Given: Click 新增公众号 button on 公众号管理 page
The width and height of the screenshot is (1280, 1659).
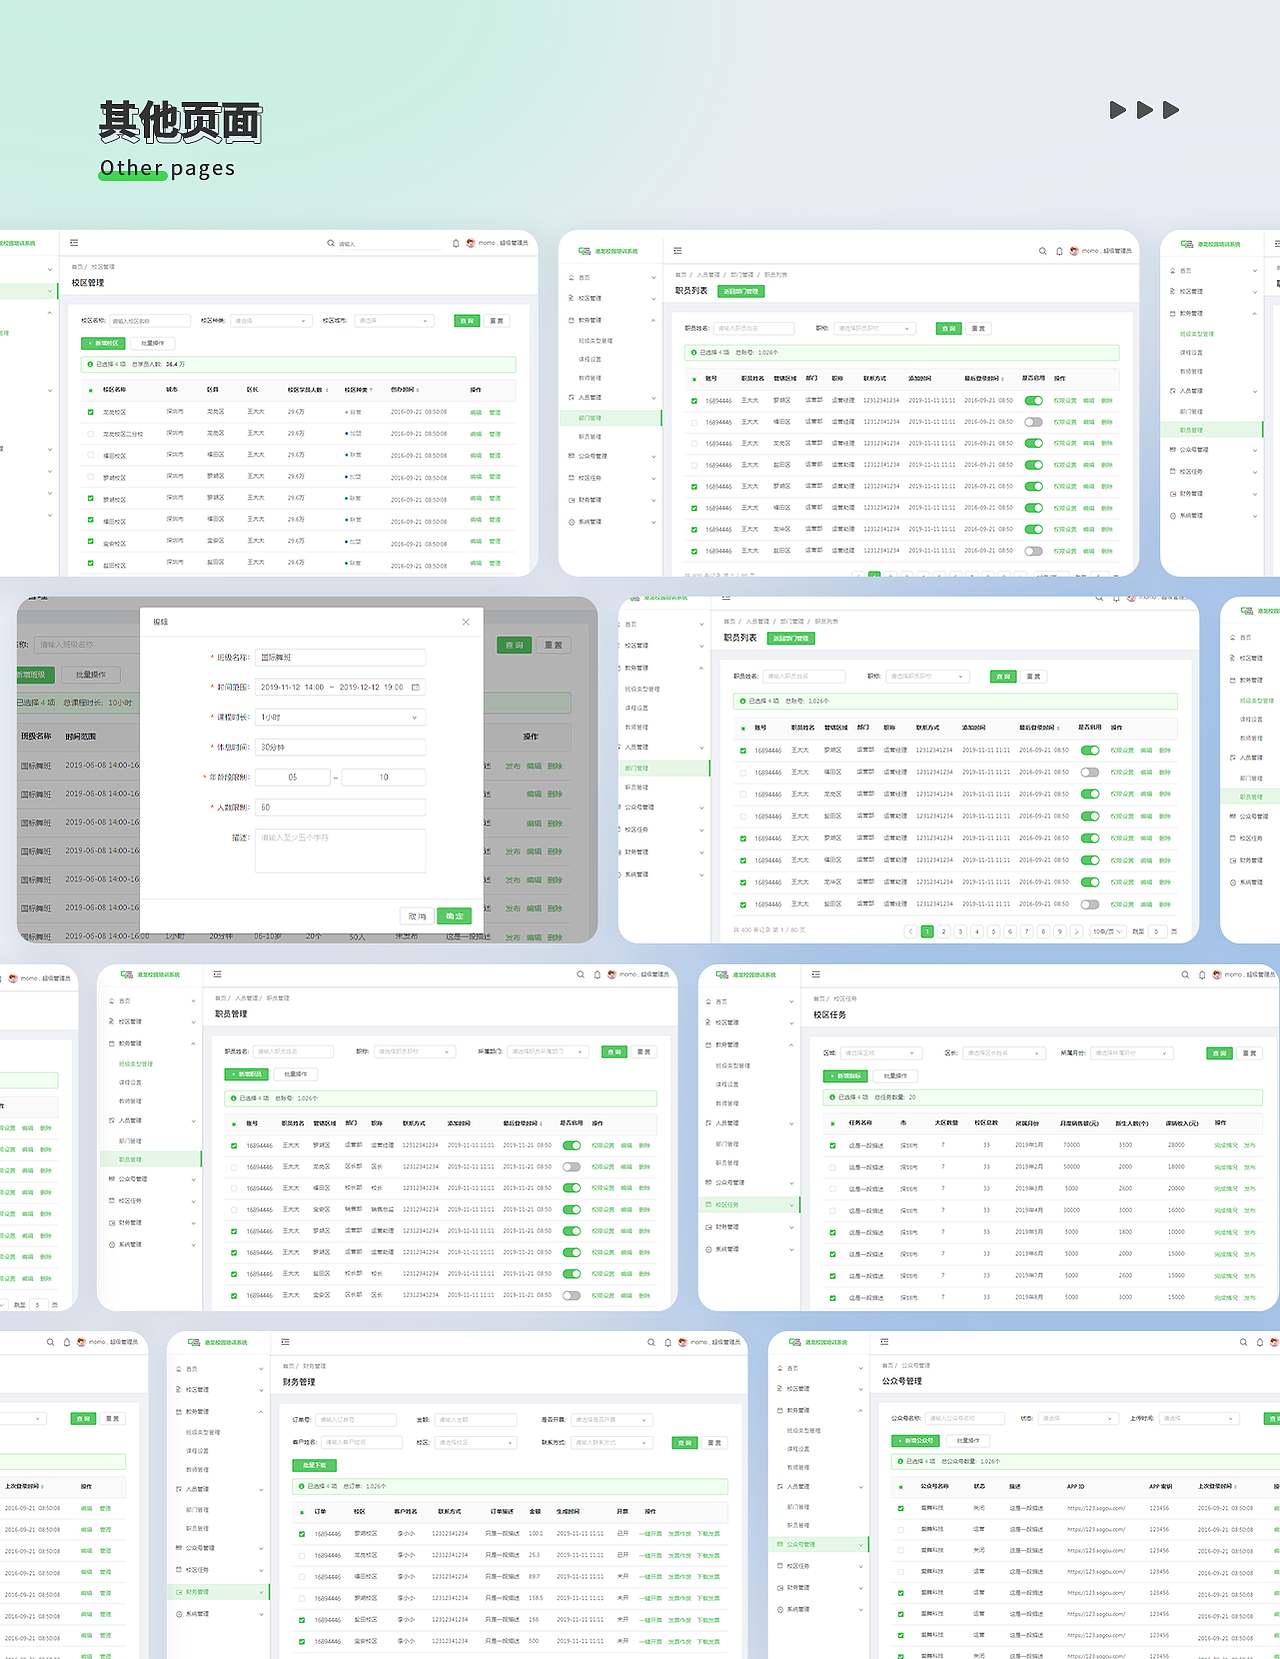Looking at the screenshot, I should (x=916, y=1441).
